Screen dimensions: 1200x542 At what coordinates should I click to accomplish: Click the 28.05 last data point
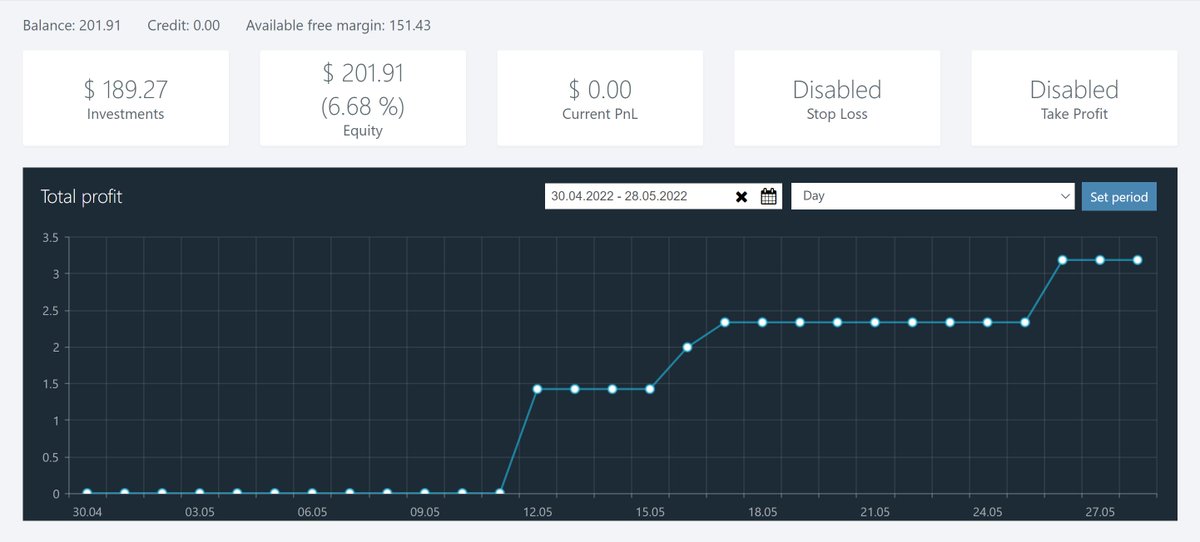click(x=1137, y=260)
